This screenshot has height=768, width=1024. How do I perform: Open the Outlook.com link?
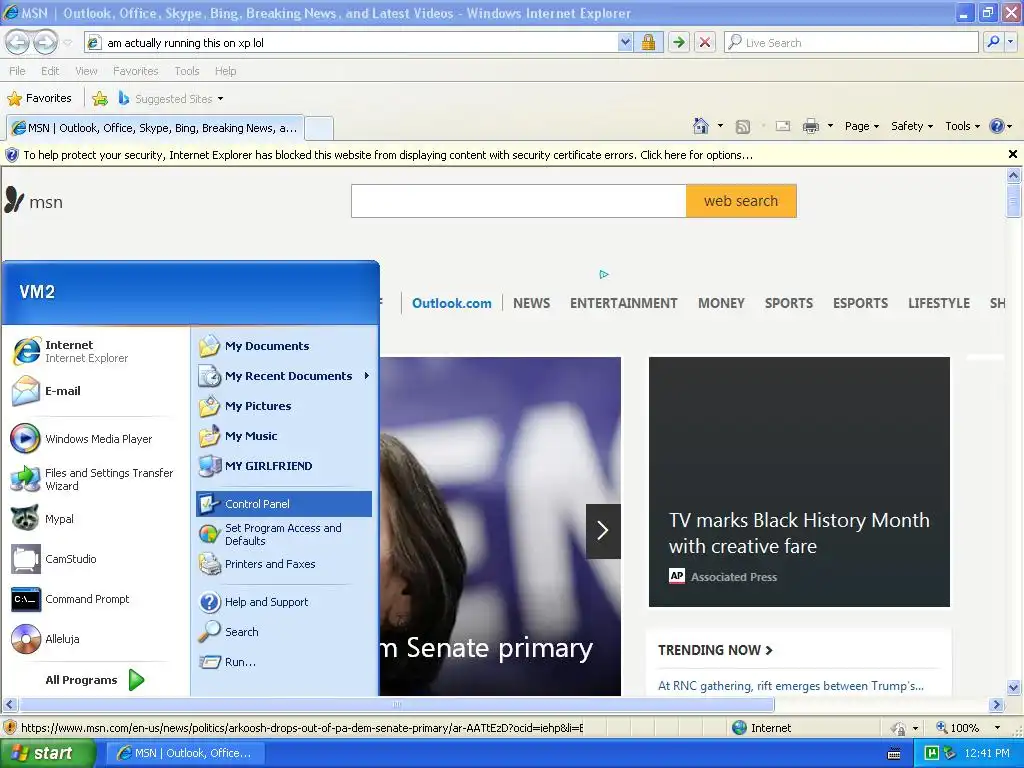(451, 303)
